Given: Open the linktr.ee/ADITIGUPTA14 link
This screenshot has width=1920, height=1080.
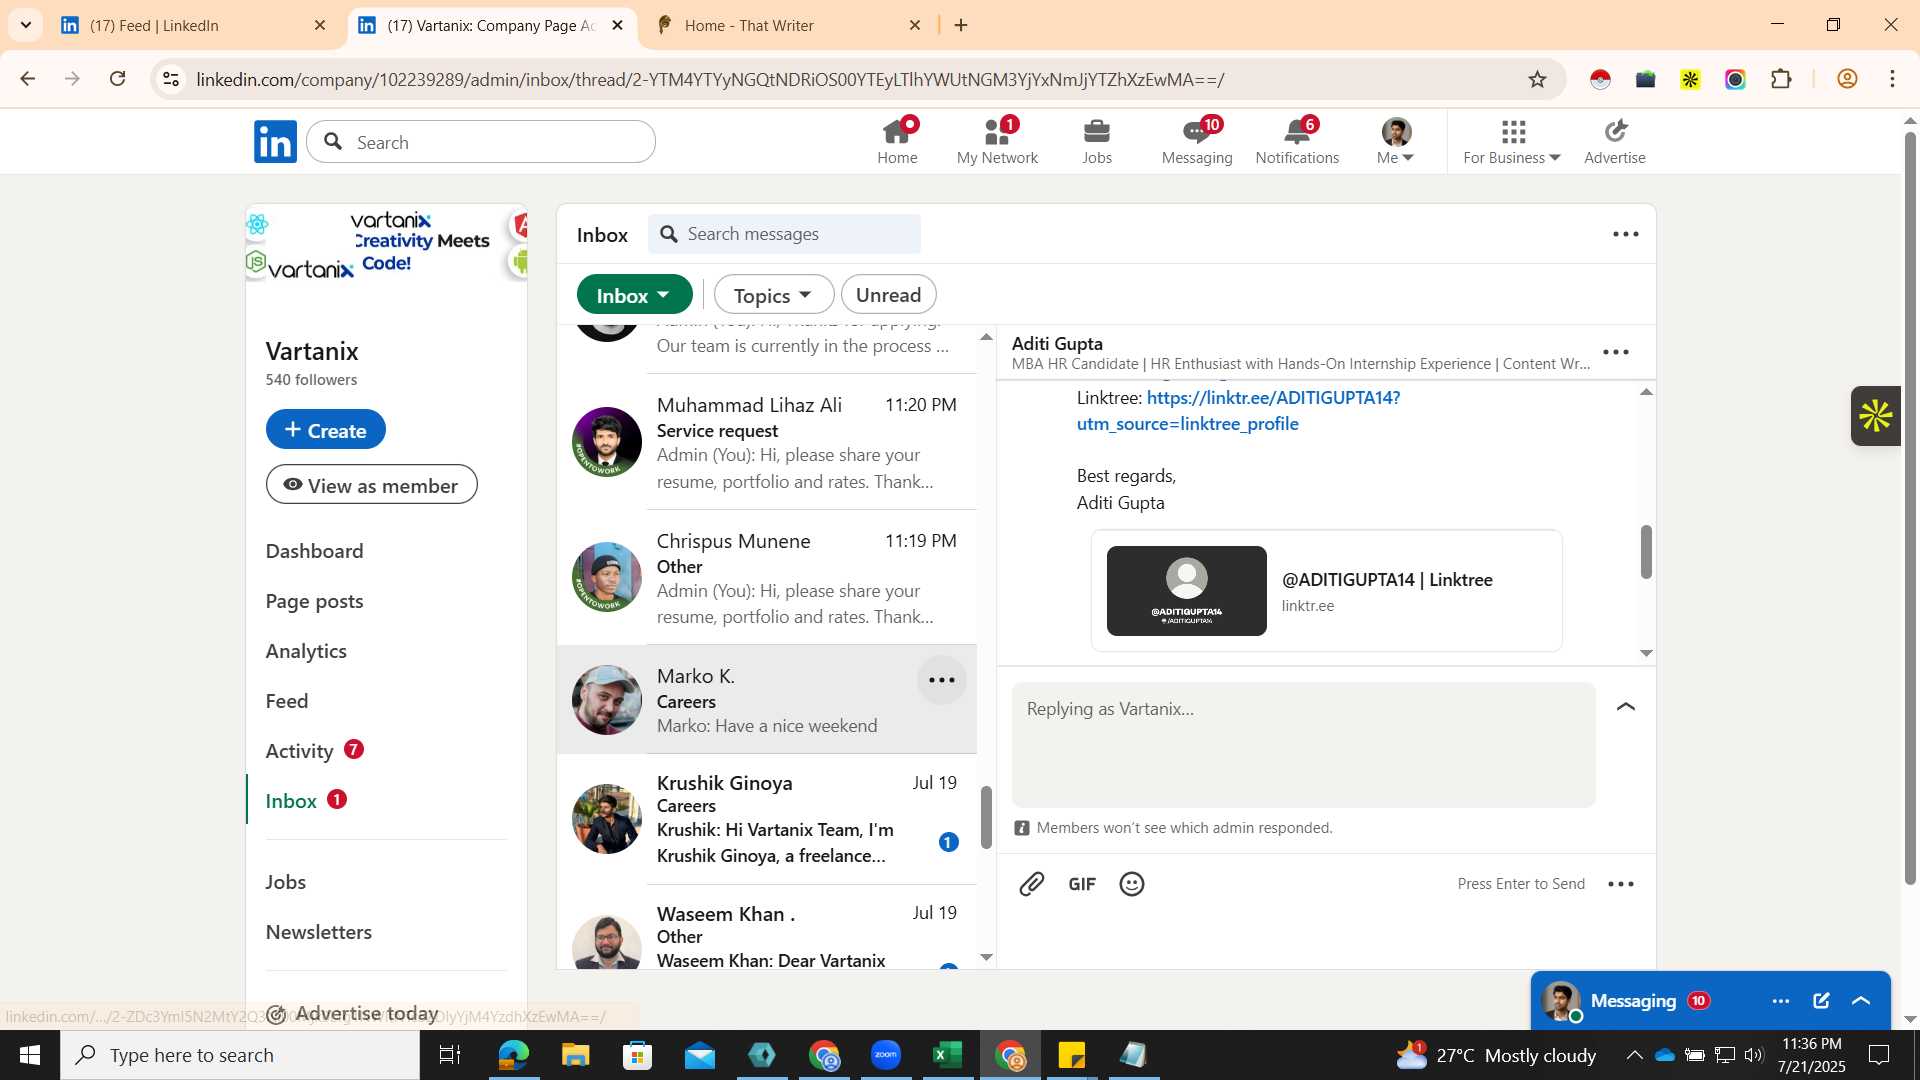Looking at the screenshot, I should point(1238,411).
